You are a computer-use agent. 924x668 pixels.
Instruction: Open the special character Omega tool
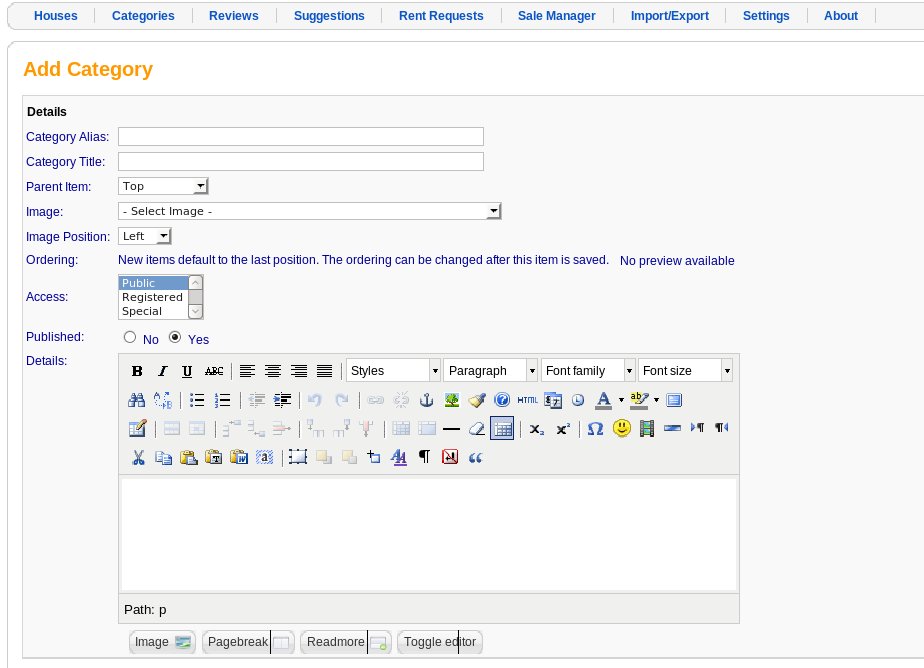click(x=595, y=428)
